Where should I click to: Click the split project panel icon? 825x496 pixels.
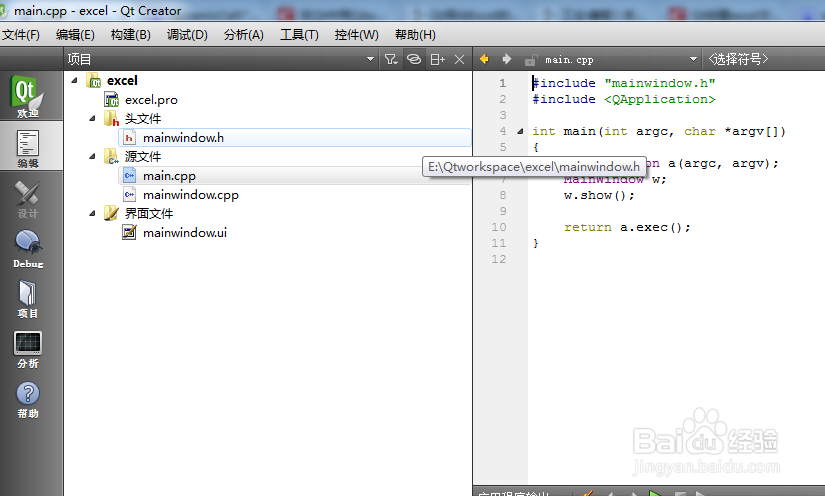[x=437, y=59]
